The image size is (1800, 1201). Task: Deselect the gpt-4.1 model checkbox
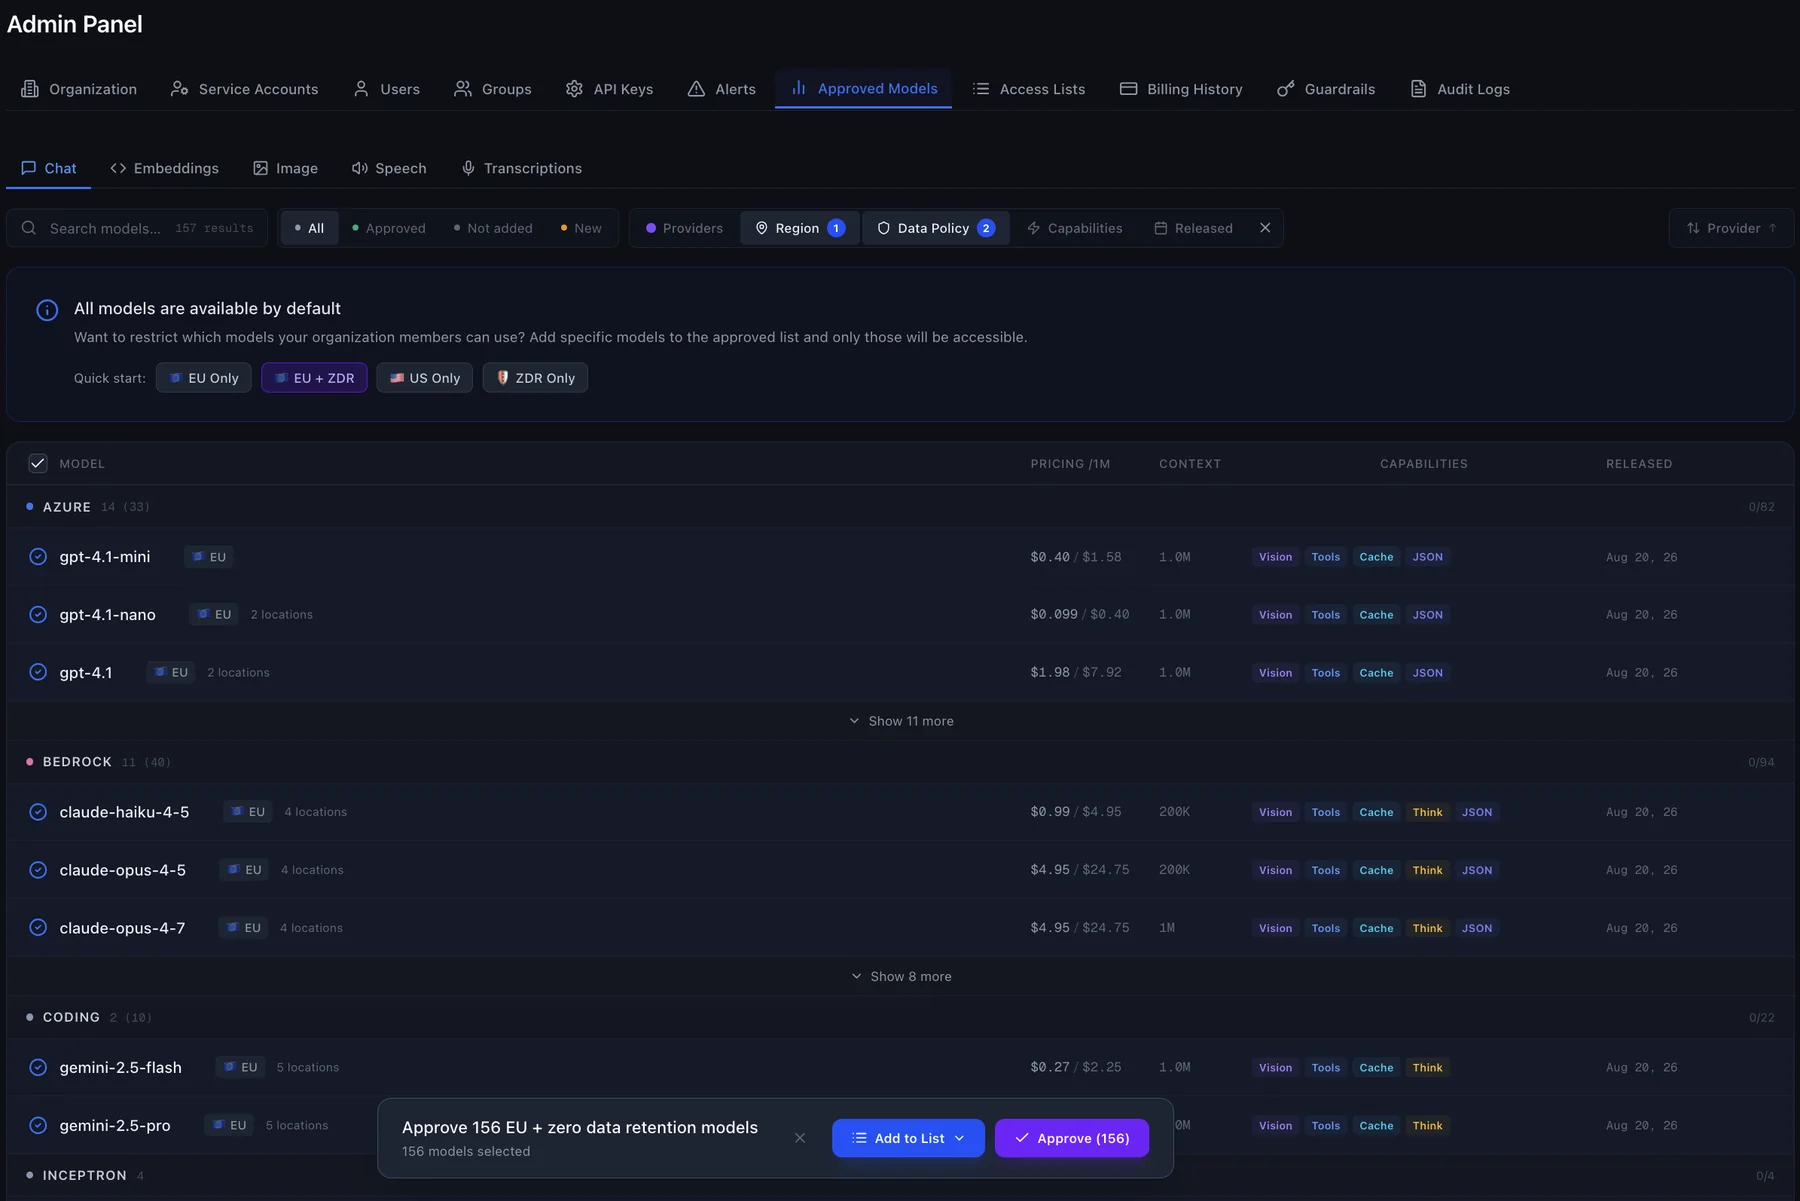pyautogui.click(x=38, y=672)
